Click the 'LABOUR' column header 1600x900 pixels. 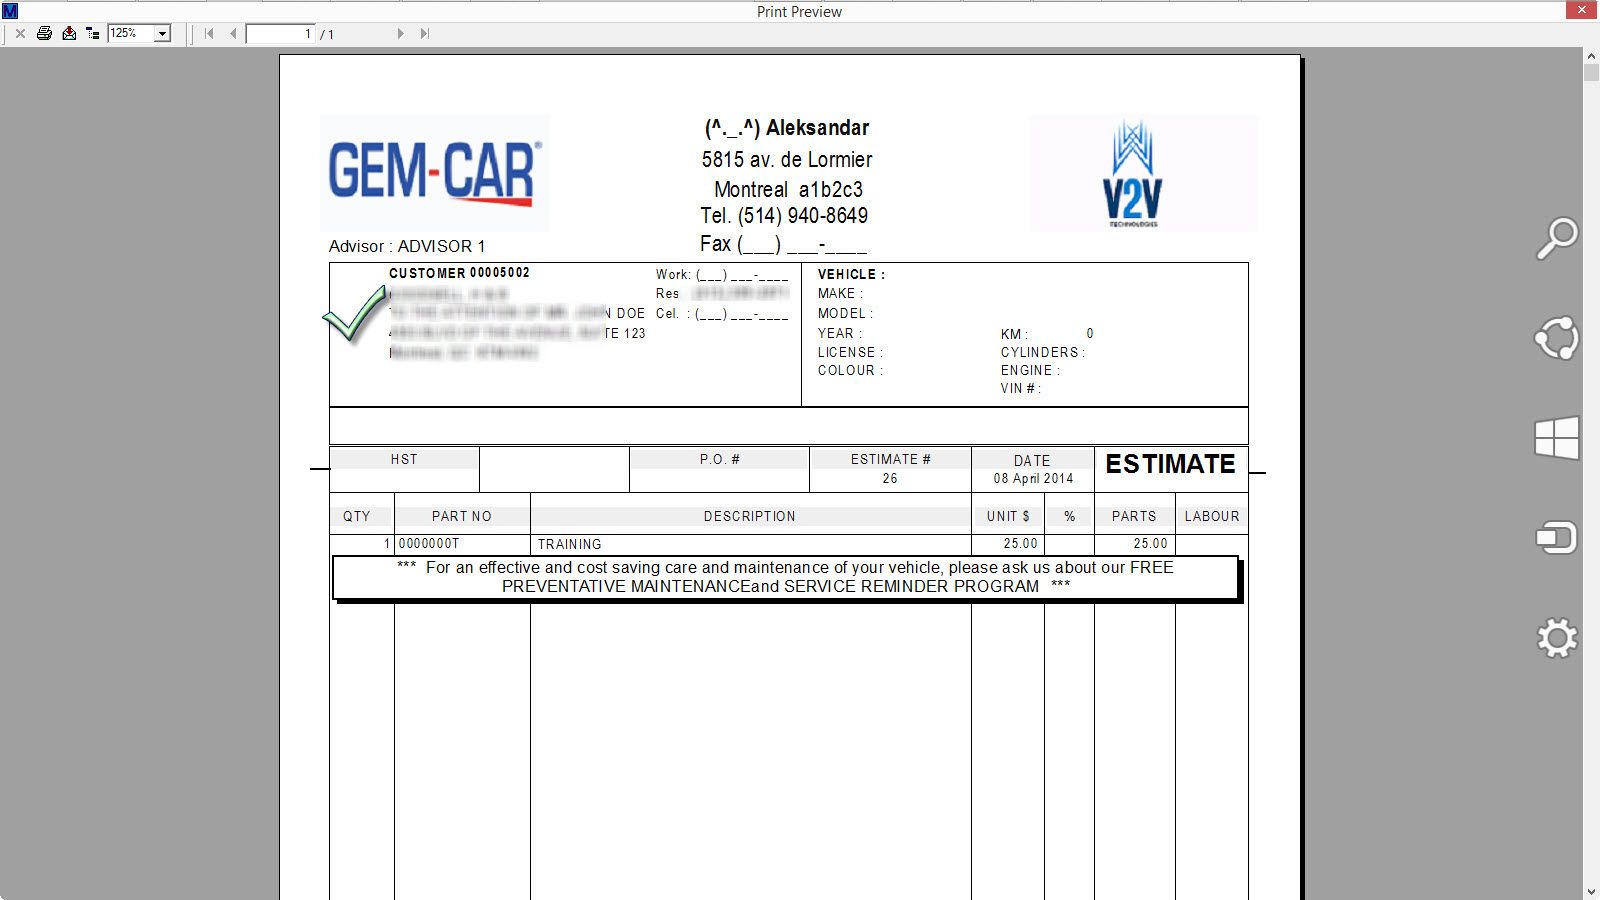[x=1212, y=516]
